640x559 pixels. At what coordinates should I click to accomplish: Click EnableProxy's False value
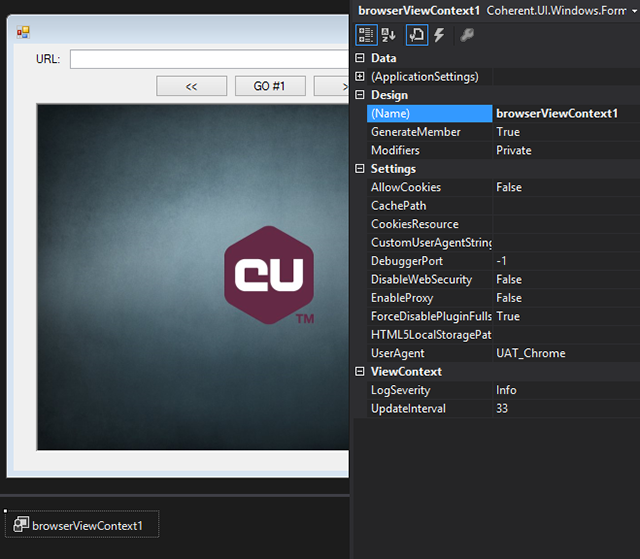coord(567,298)
